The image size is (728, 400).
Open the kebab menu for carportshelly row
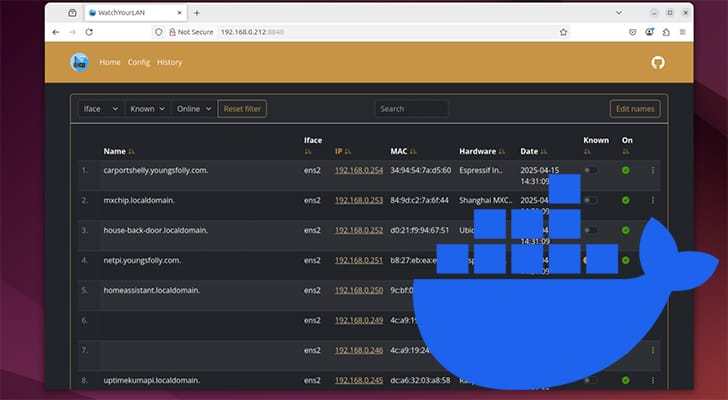pyautogui.click(x=653, y=170)
